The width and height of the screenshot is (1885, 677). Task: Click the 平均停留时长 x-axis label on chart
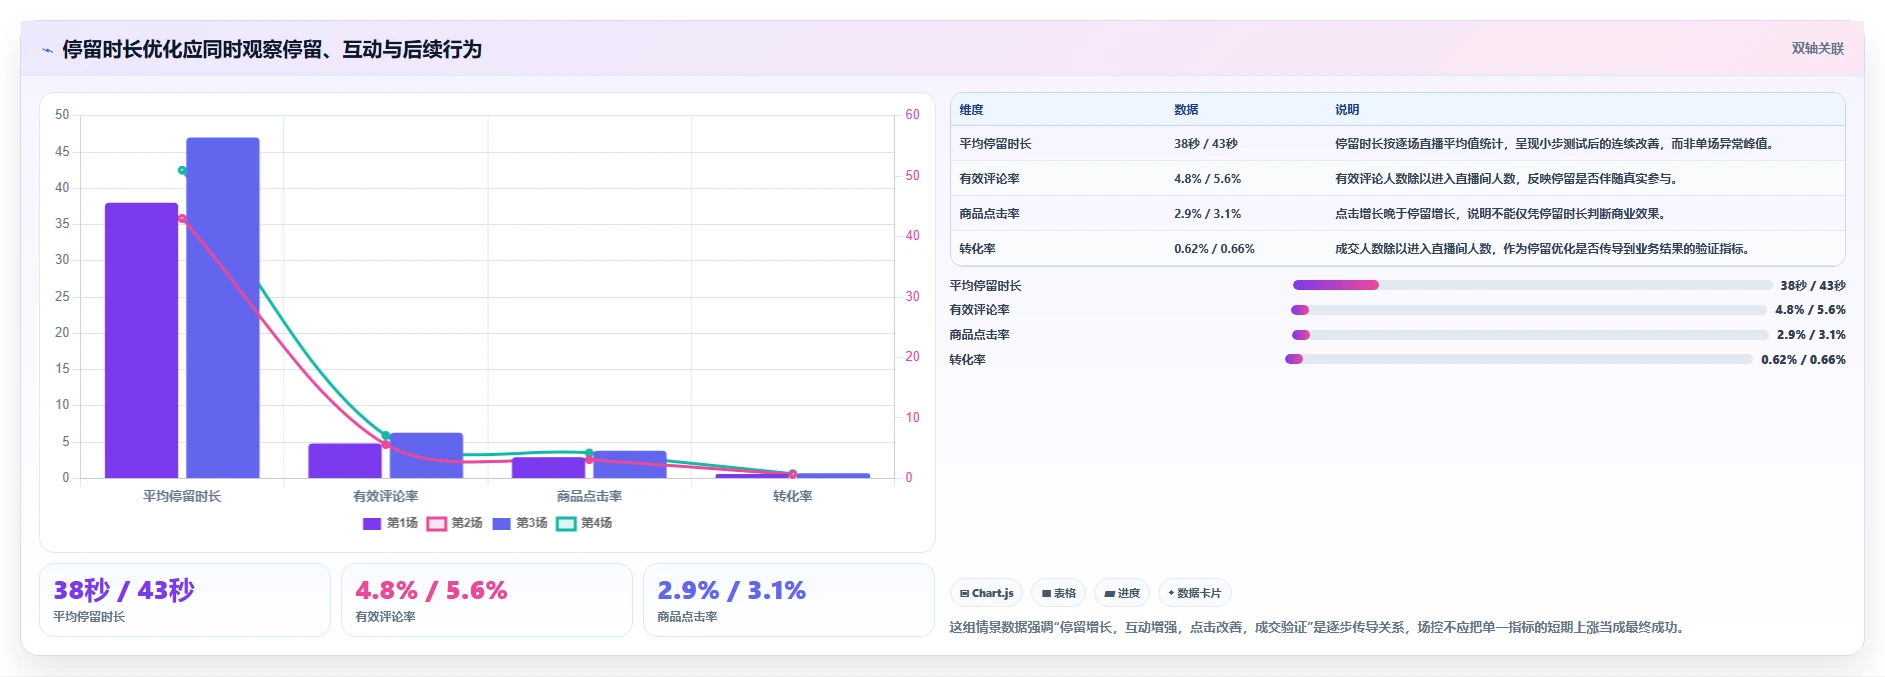182,496
